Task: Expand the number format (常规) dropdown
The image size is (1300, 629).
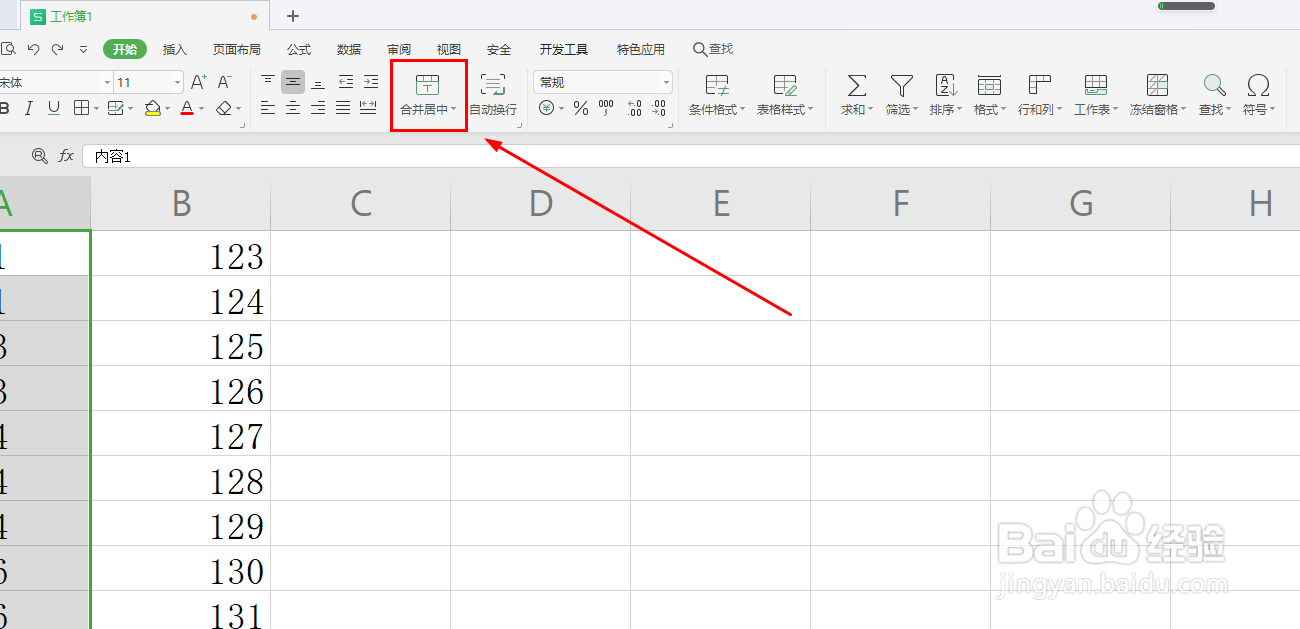Action: pyautogui.click(x=665, y=81)
